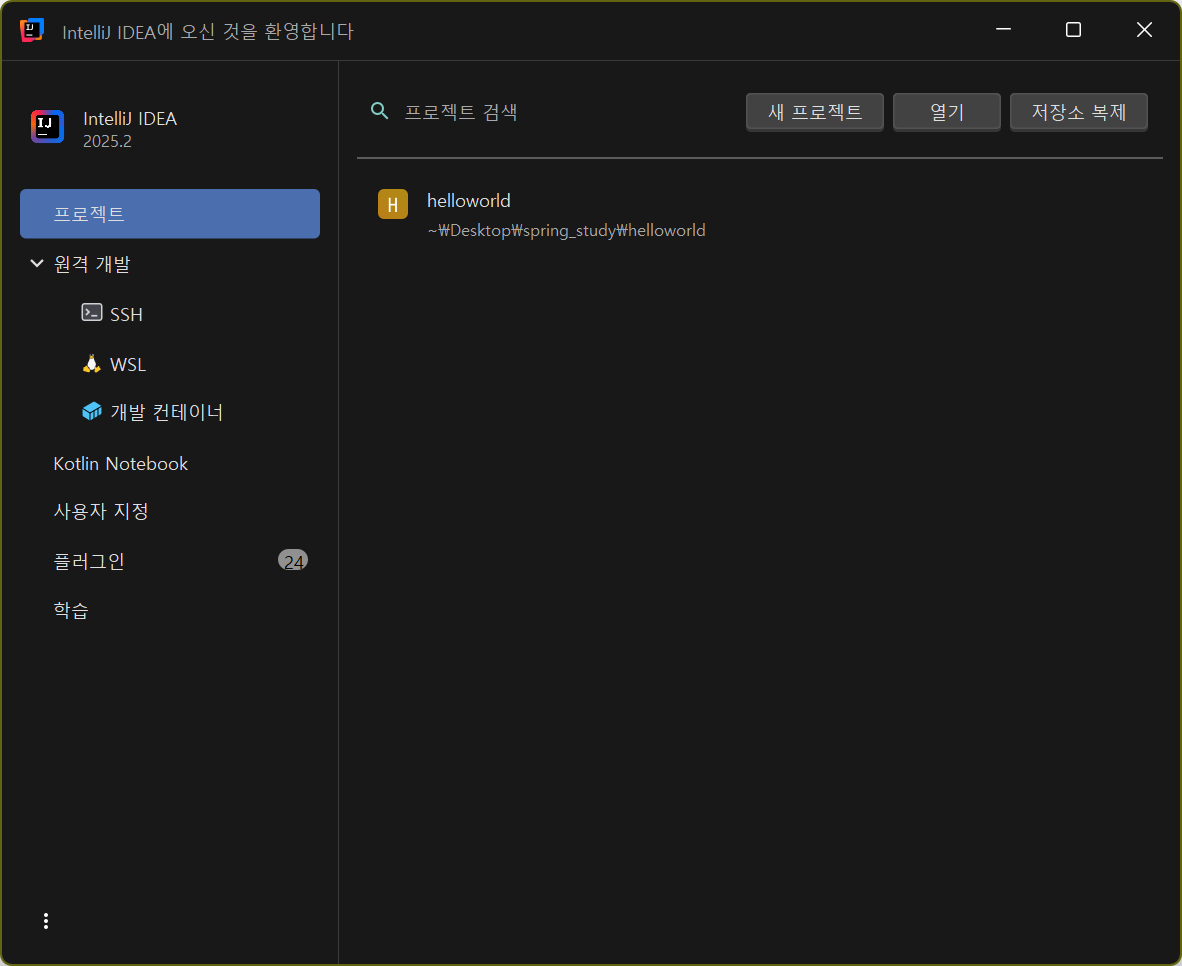
Task: Click the helloworld project H icon
Action: point(393,204)
